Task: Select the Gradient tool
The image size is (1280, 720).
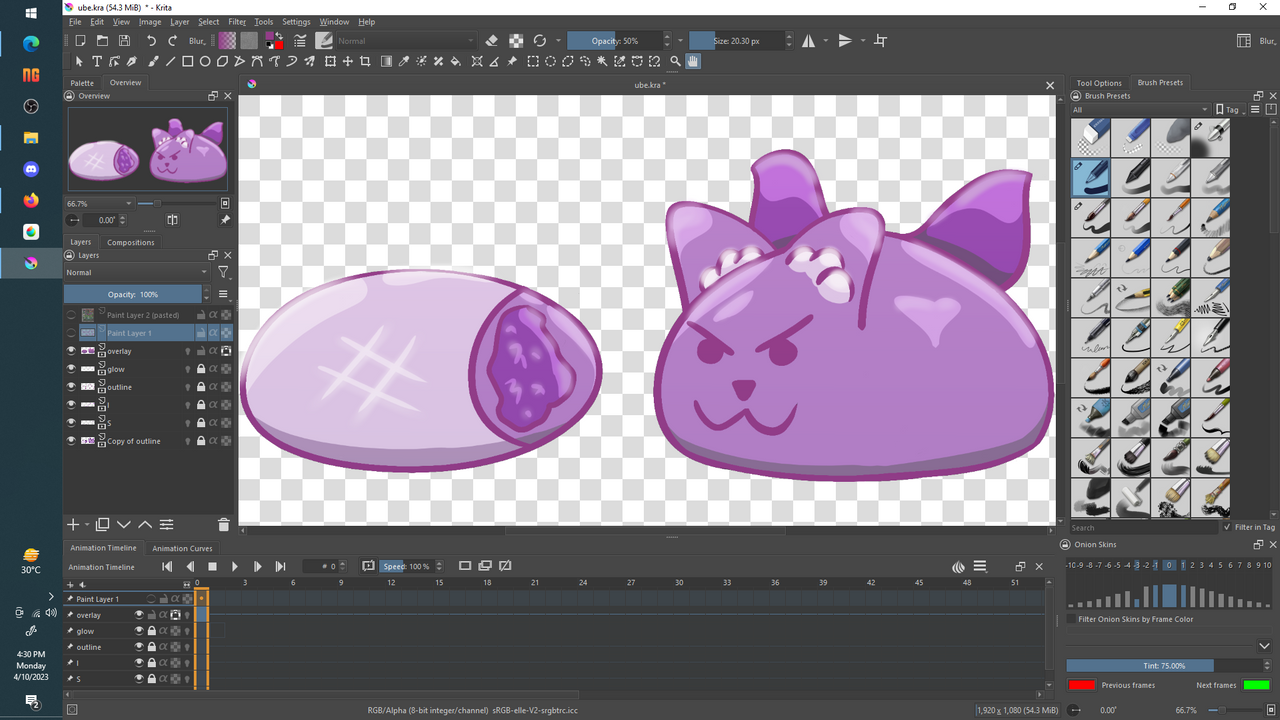Action: (x=386, y=61)
